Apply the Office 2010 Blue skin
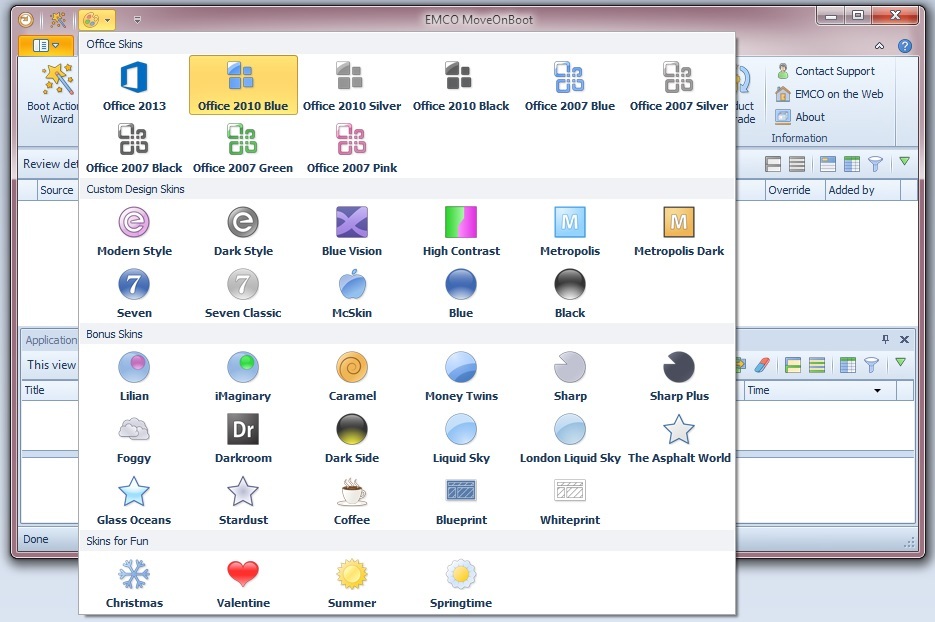 [x=243, y=86]
